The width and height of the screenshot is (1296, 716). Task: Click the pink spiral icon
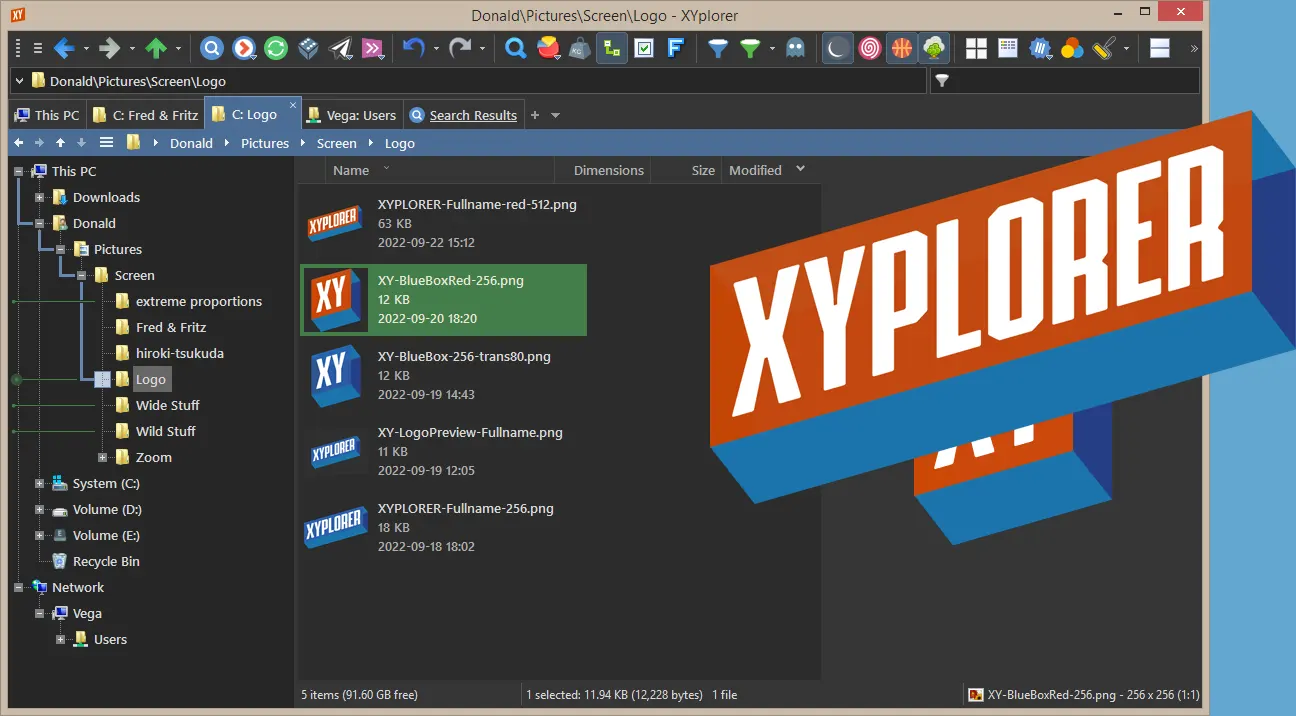[870, 48]
